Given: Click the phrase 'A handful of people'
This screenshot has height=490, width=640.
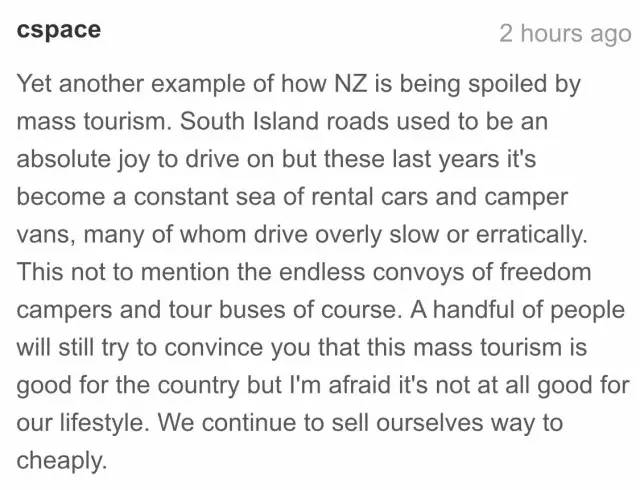Looking at the screenshot, I should pyautogui.click(x=518, y=310).
